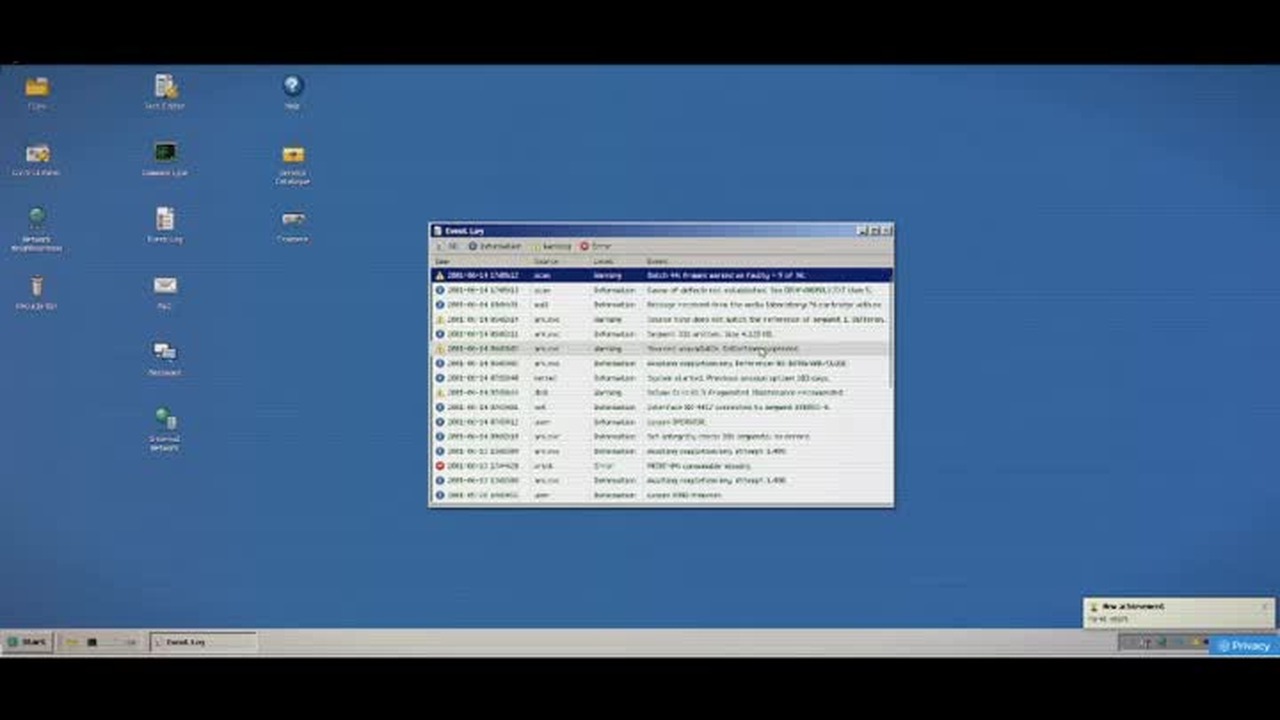Select the log row with source kernel
Screen dimensions: 1280x720
click(x=660, y=378)
